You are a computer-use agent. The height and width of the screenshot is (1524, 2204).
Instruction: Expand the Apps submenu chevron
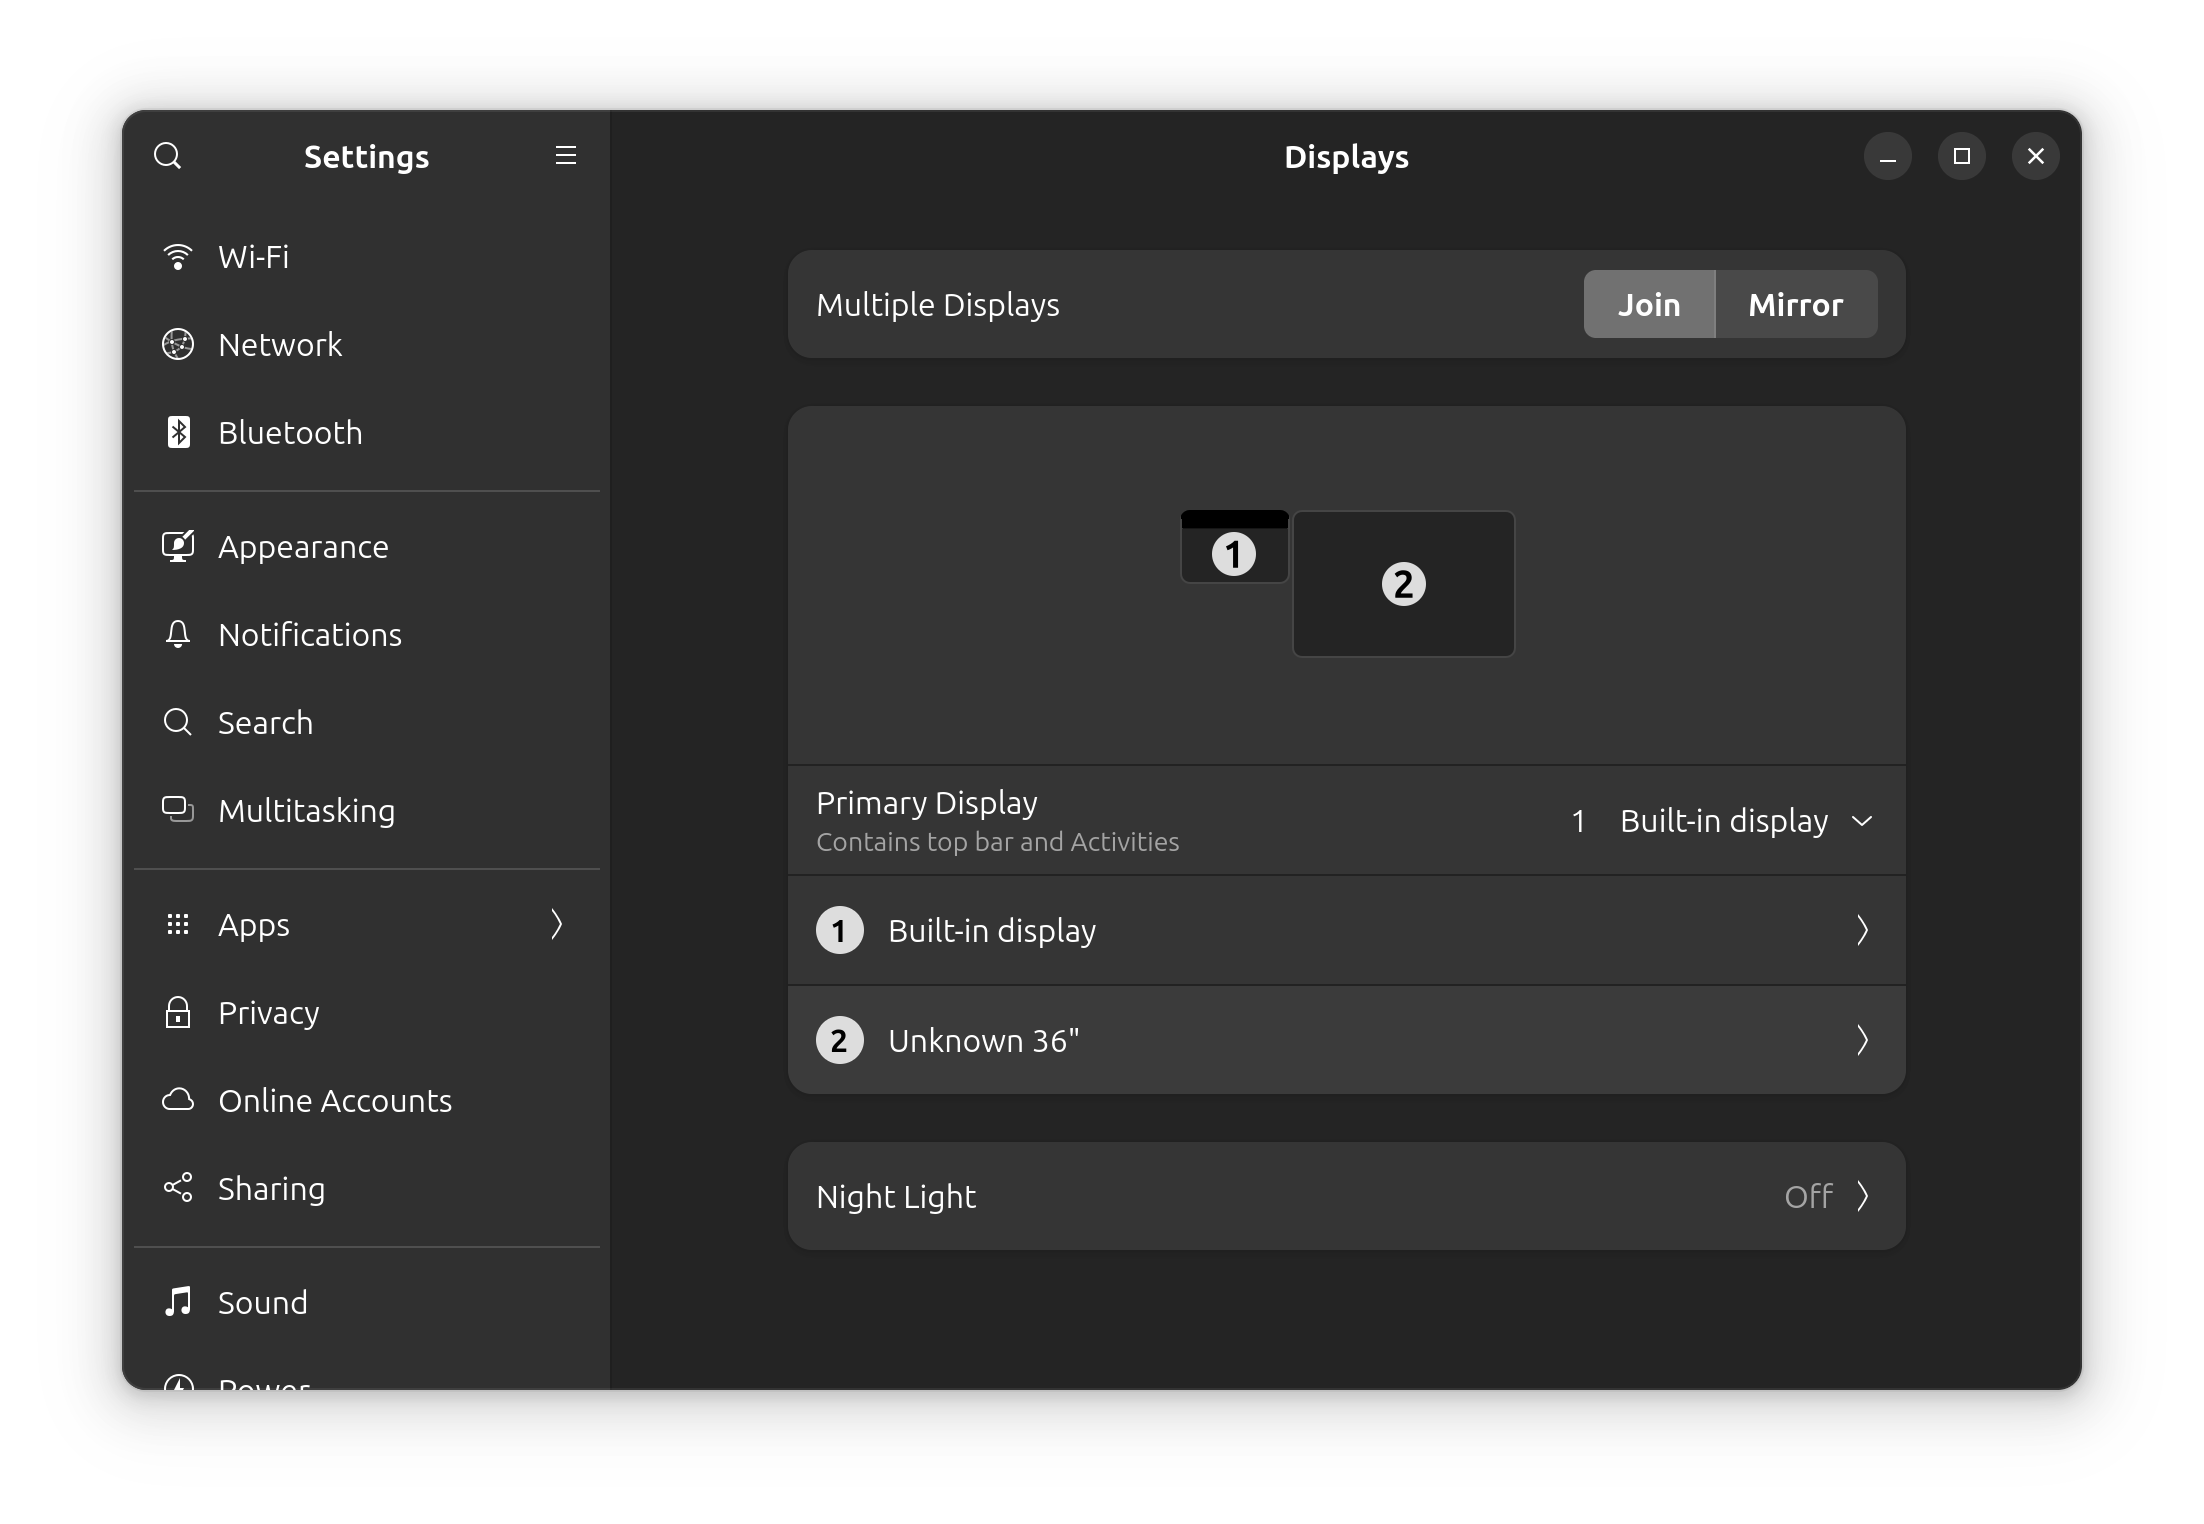tap(557, 924)
